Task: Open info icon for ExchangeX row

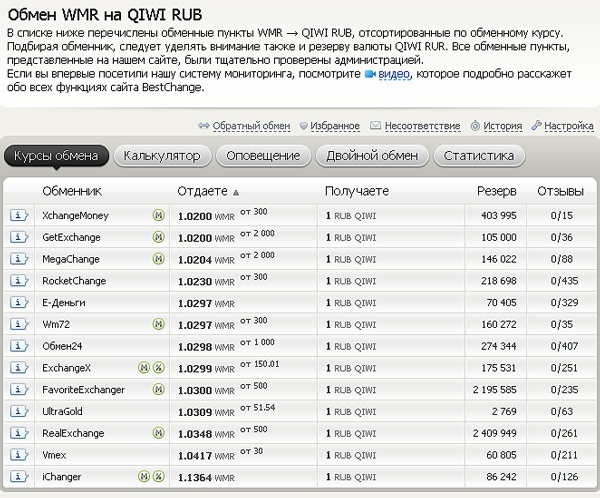Action: [x=19, y=368]
